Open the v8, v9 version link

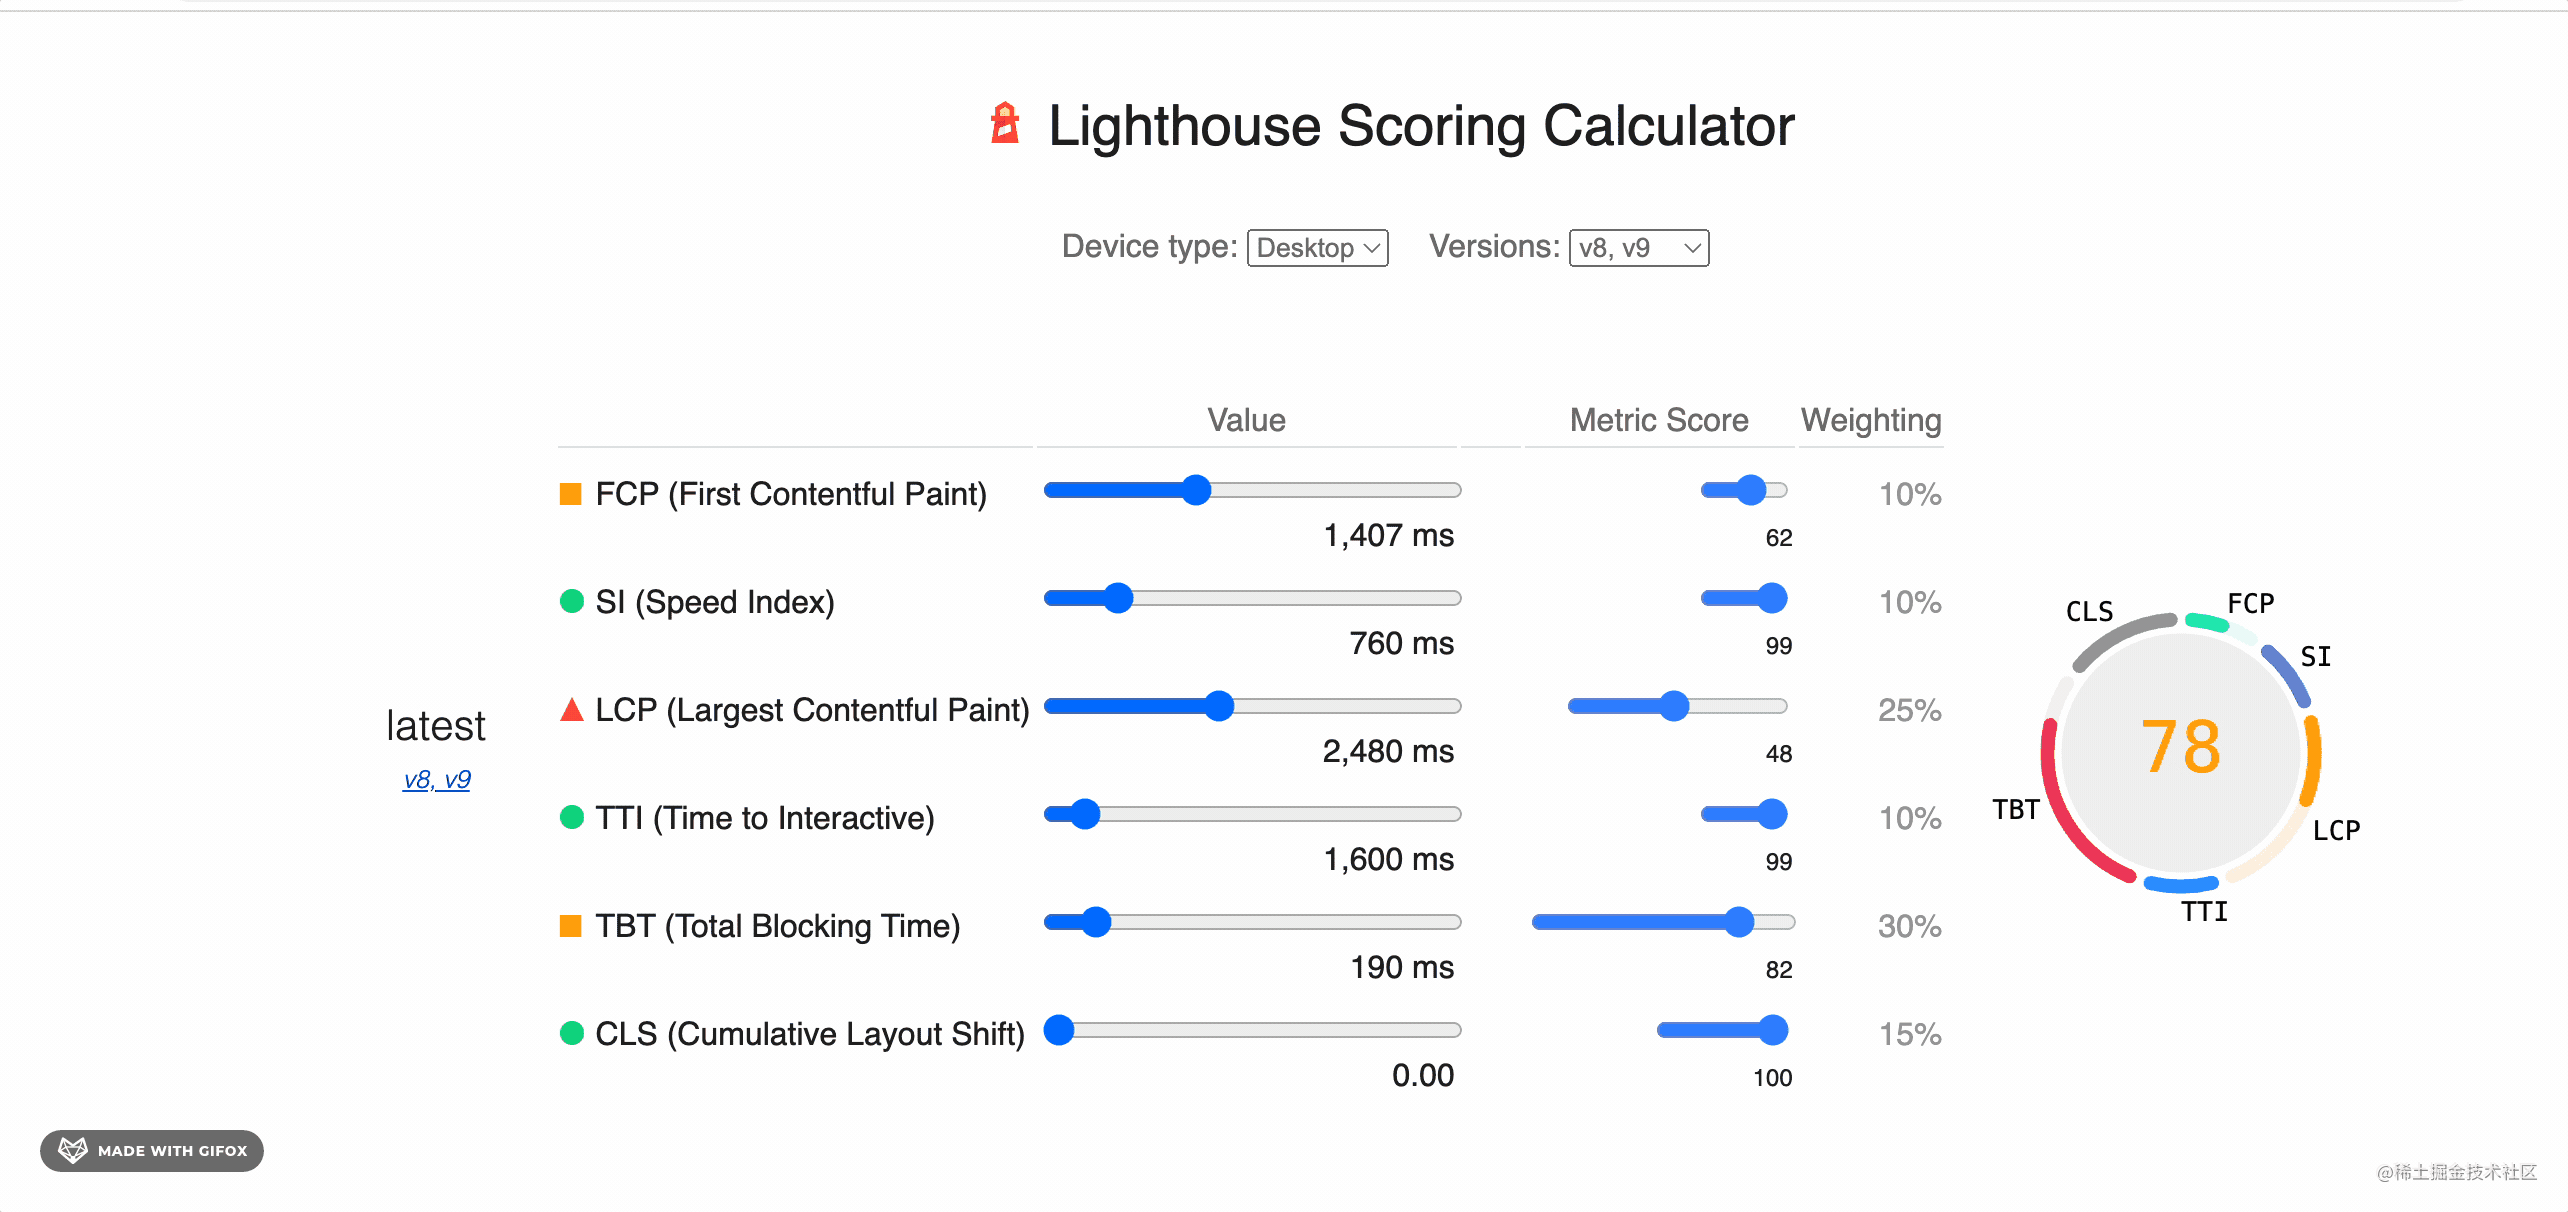[436, 780]
